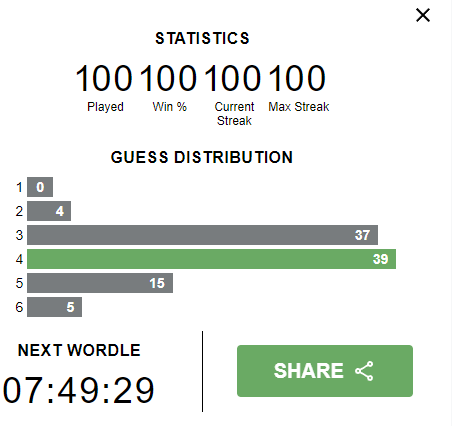Viewport: 452px width, 426px height.
Task: Select the guess 2 bar showing 4
Action: tap(49, 211)
